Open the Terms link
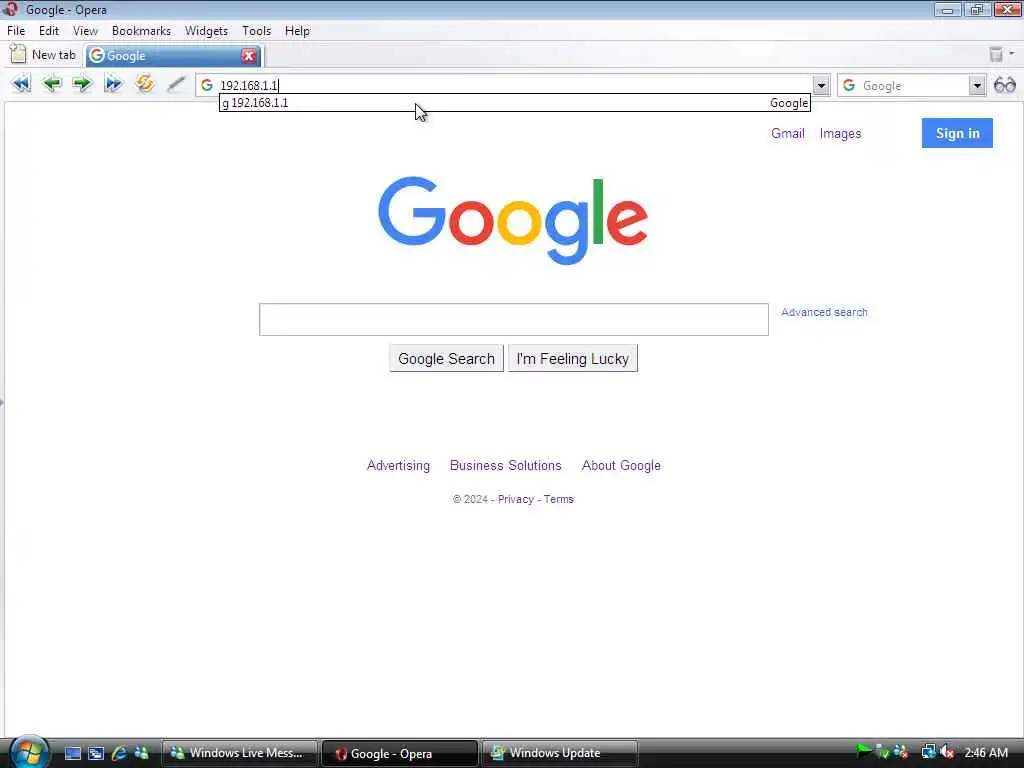 [x=558, y=499]
